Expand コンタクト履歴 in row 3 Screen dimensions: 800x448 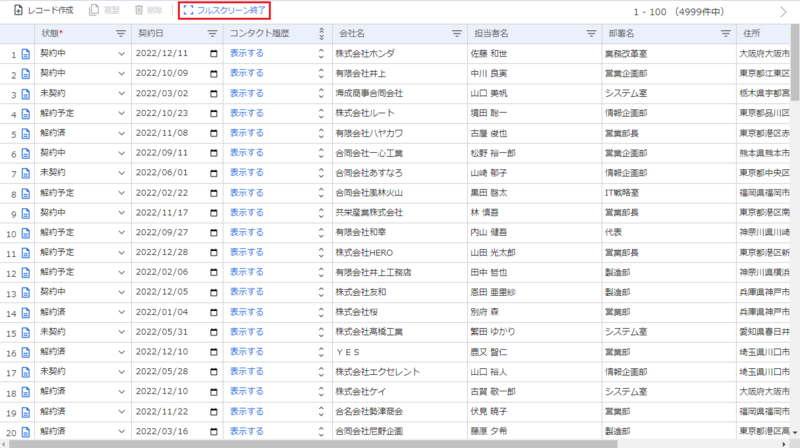click(321, 93)
